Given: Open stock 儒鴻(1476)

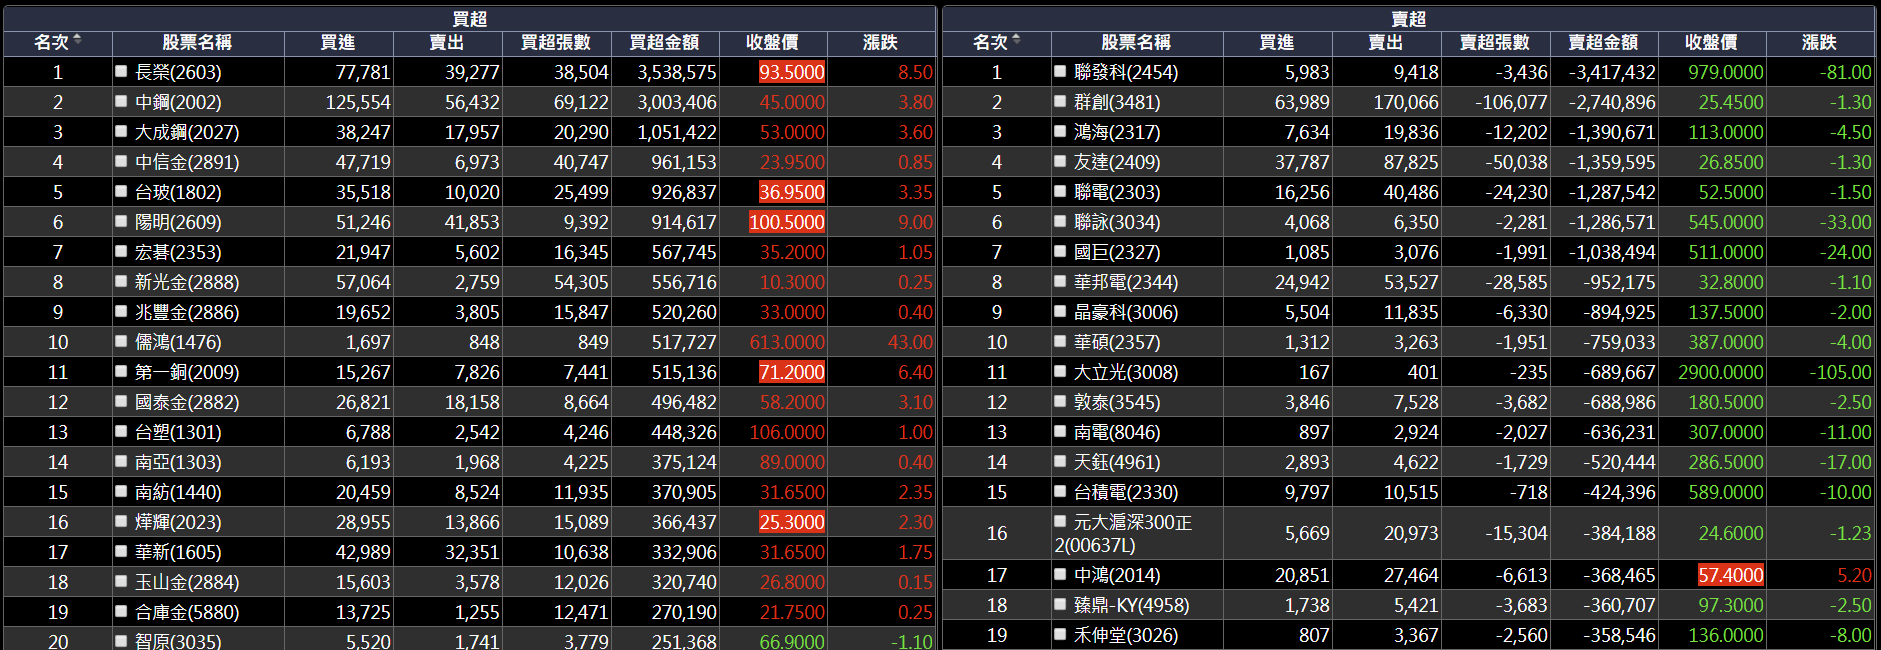Looking at the screenshot, I should 178,342.
